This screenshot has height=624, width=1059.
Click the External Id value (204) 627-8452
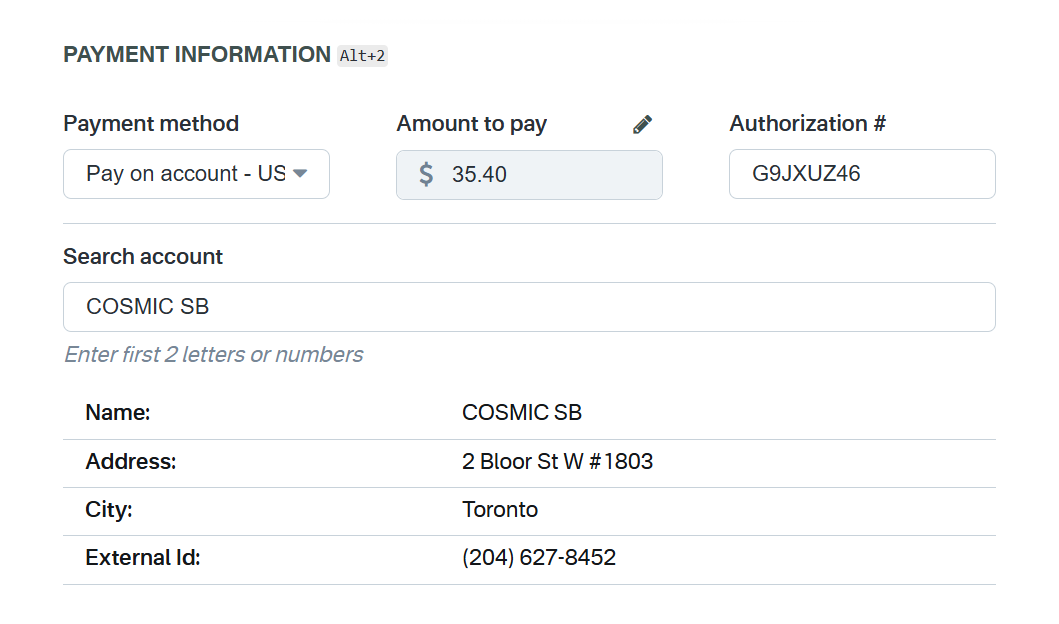[538, 558]
